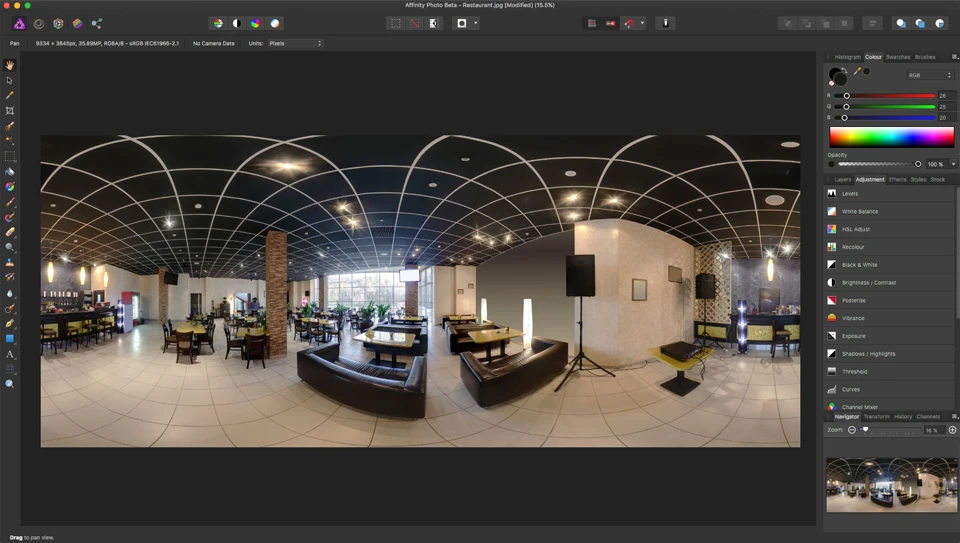The width and height of the screenshot is (960, 543).
Task: Open the RGB colour model dropdown
Action: coord(930,75)
